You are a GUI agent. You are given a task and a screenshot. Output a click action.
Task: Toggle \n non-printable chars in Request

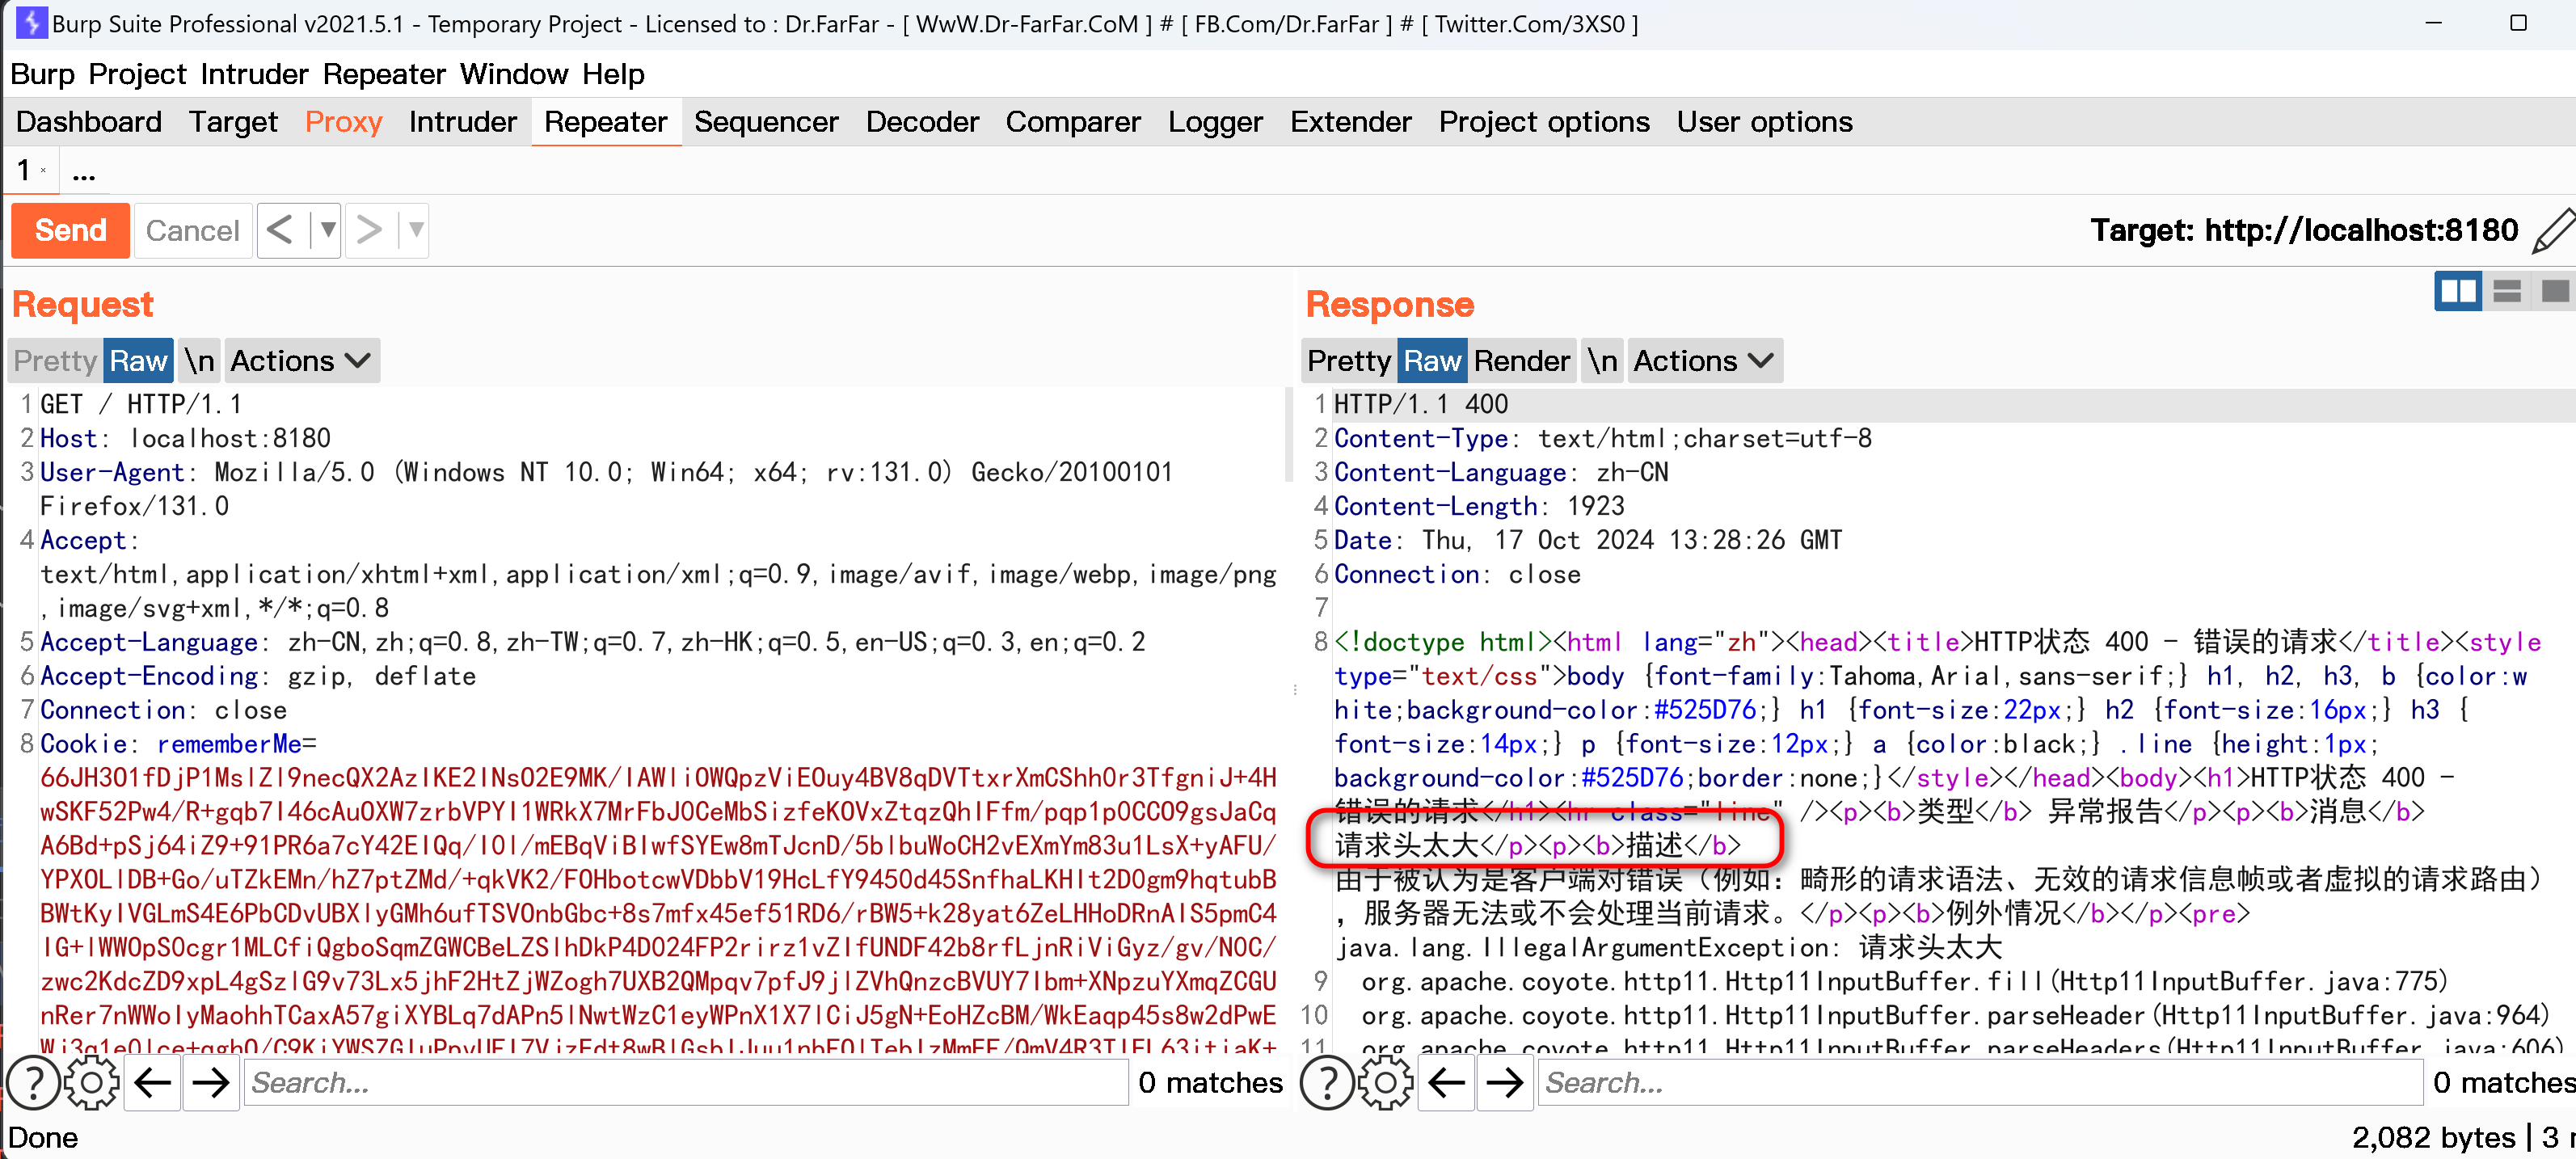(x=199, y=361)
